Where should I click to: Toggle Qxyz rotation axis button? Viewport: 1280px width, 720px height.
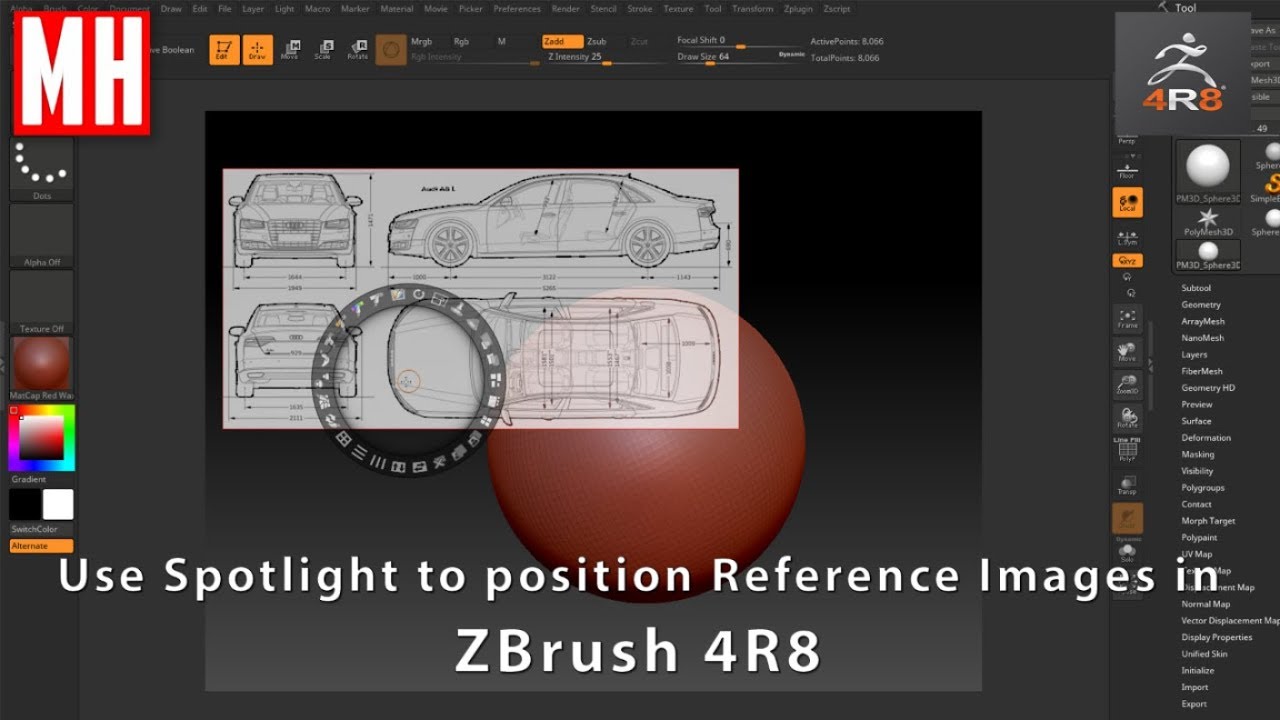pos(1128,260)
